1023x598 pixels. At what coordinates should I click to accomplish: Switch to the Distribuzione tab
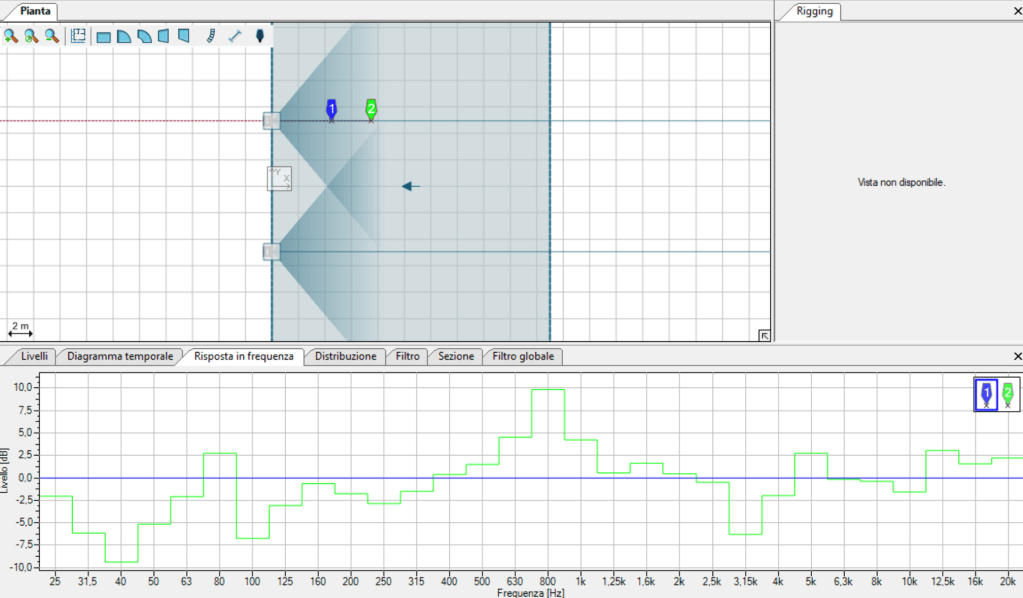click(345, 356)
